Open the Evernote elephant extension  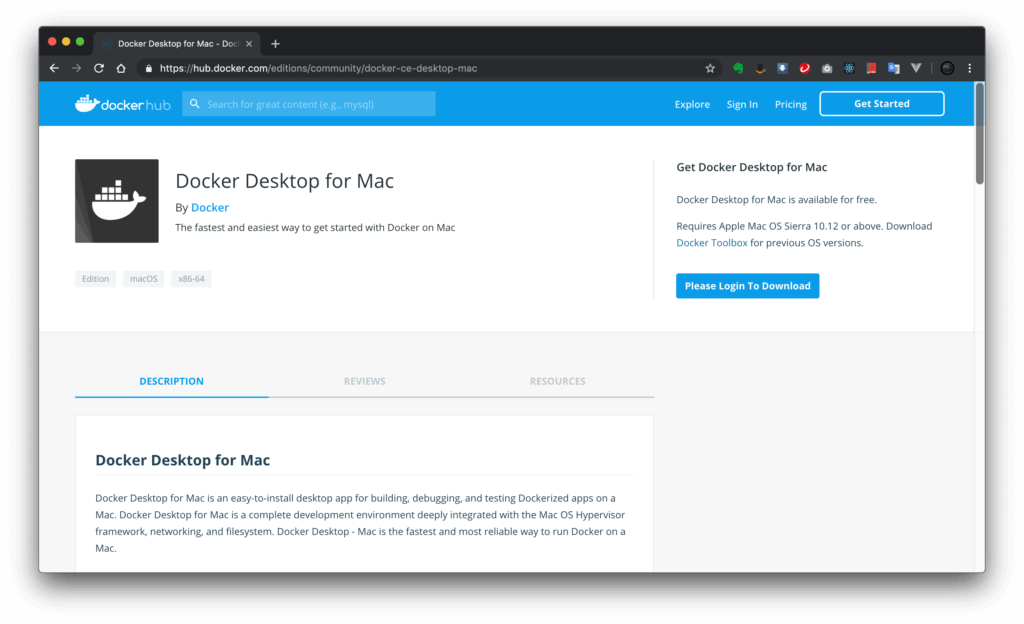738,68
